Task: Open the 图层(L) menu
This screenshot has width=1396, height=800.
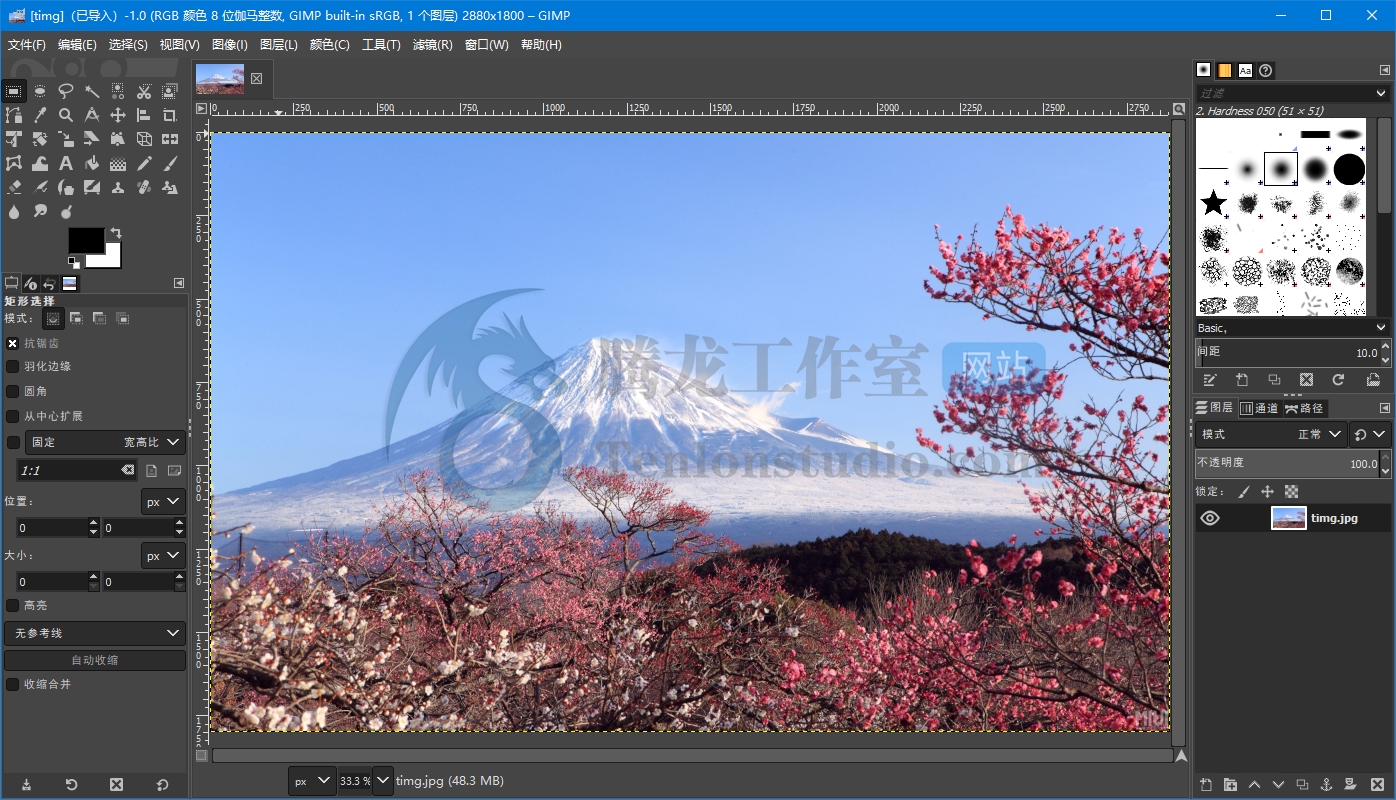Action: [x=279, y=45]
